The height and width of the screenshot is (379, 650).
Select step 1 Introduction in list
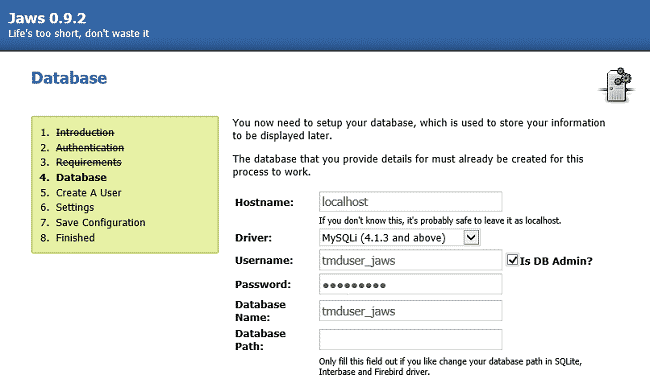tap(85, 132)
